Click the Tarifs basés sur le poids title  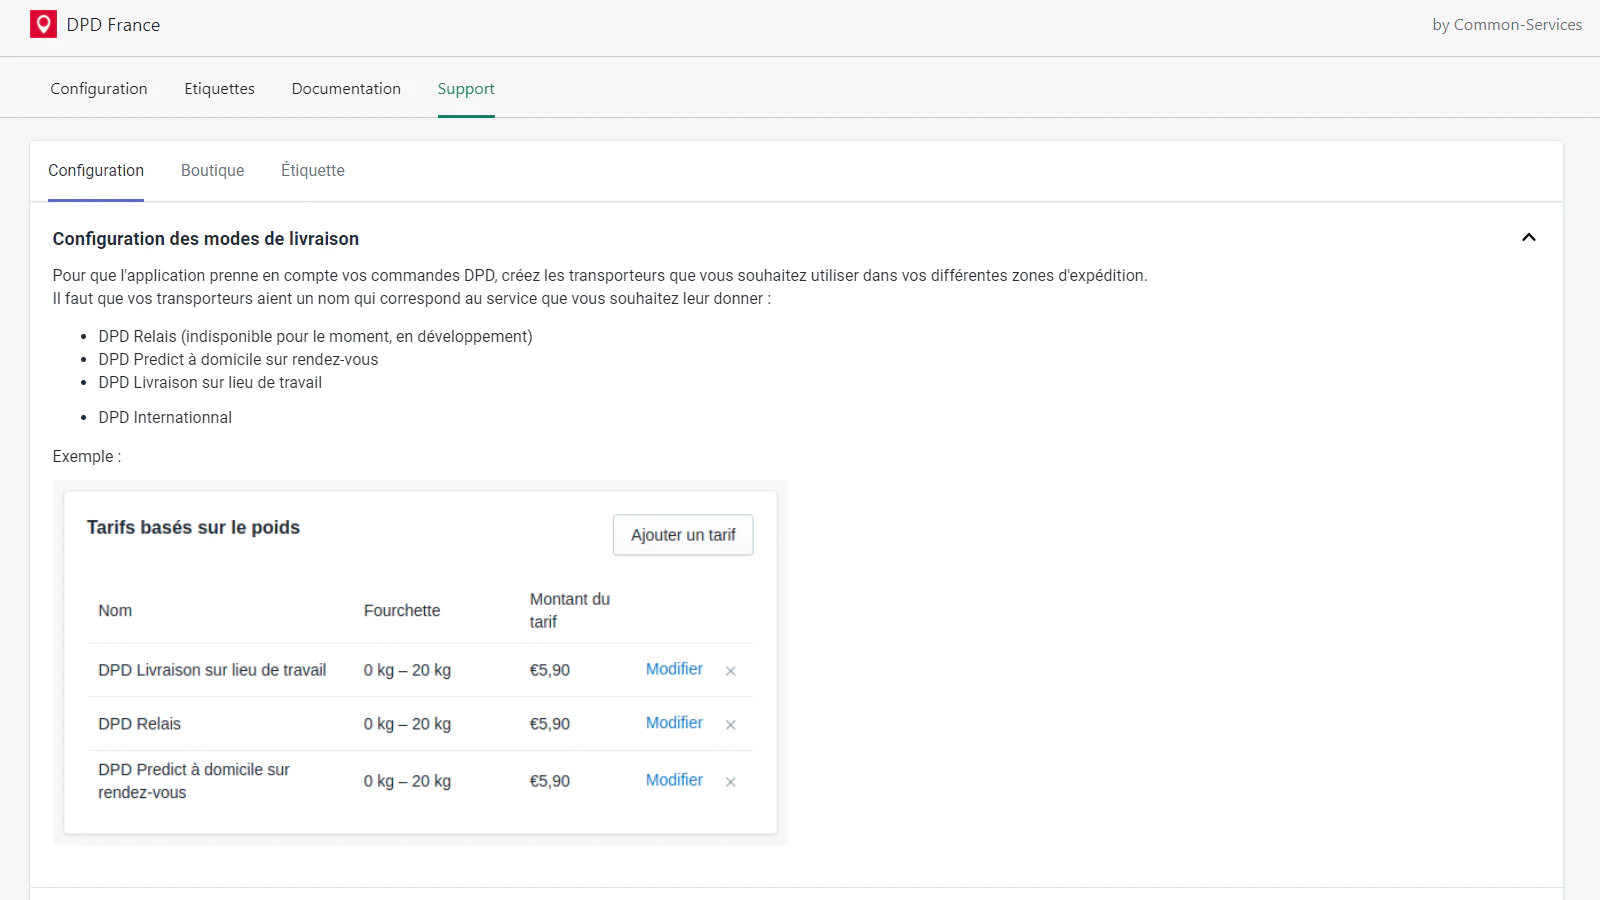pos(193,528)
